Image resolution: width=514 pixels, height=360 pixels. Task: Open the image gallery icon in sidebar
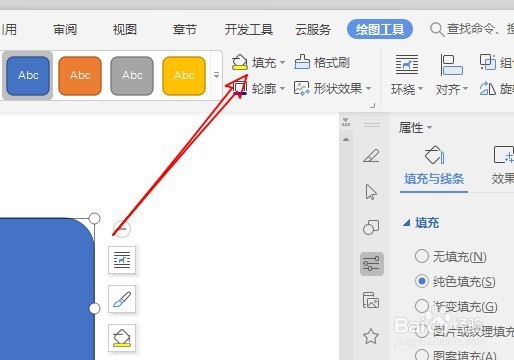pyautogui.click(x=371, y=300)
